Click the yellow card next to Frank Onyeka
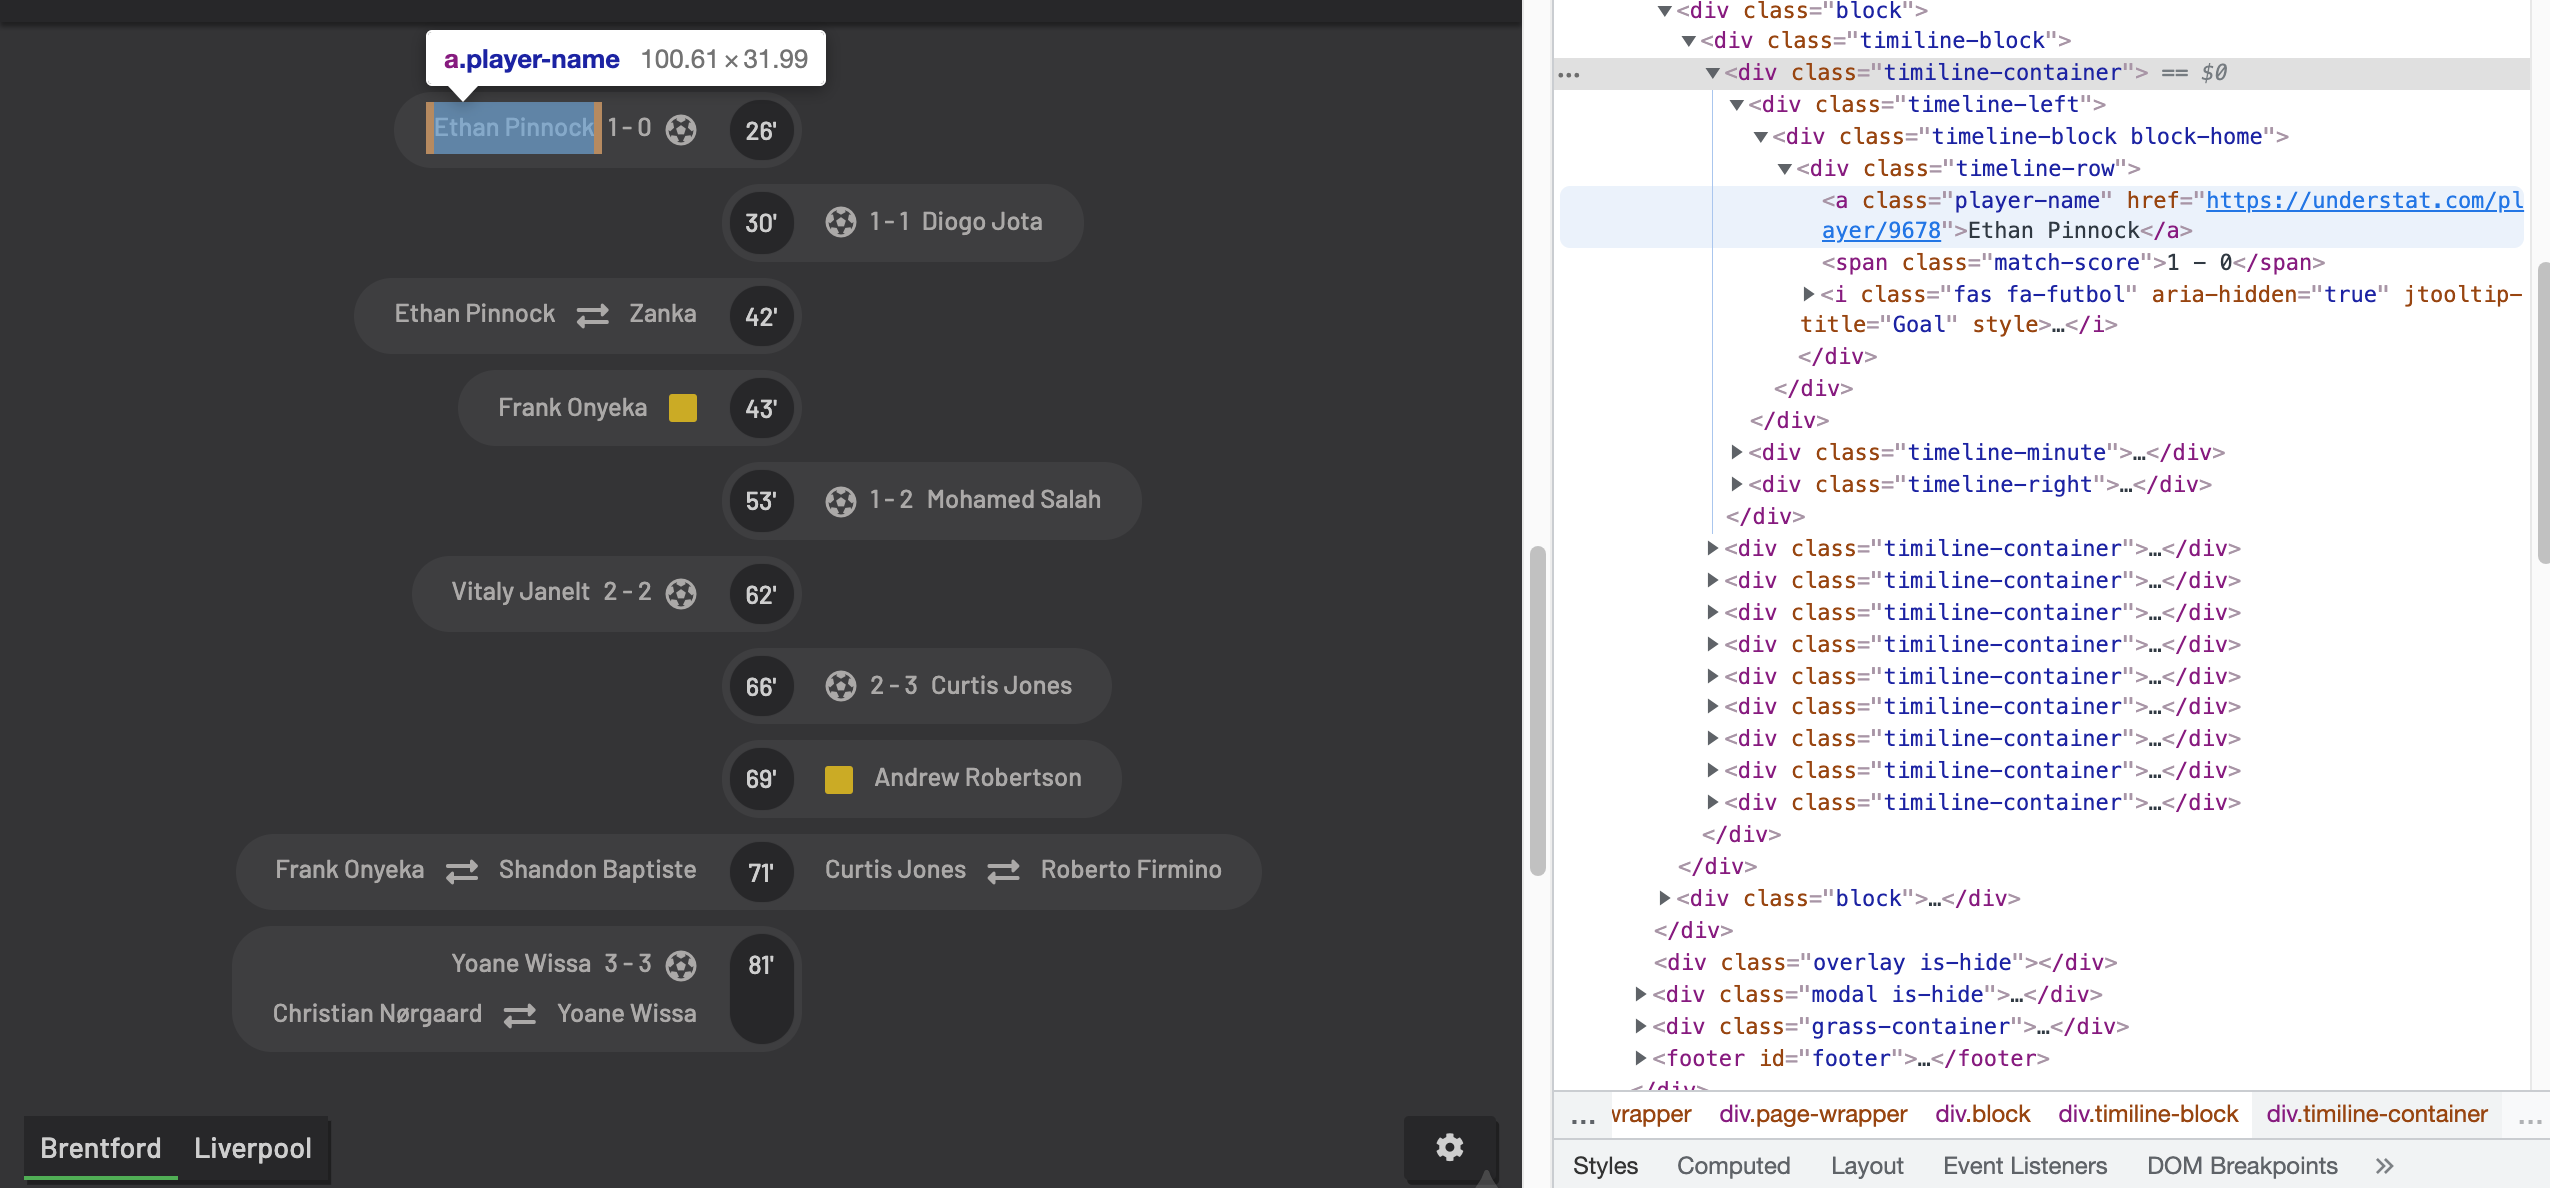 (x=683, y=408)
